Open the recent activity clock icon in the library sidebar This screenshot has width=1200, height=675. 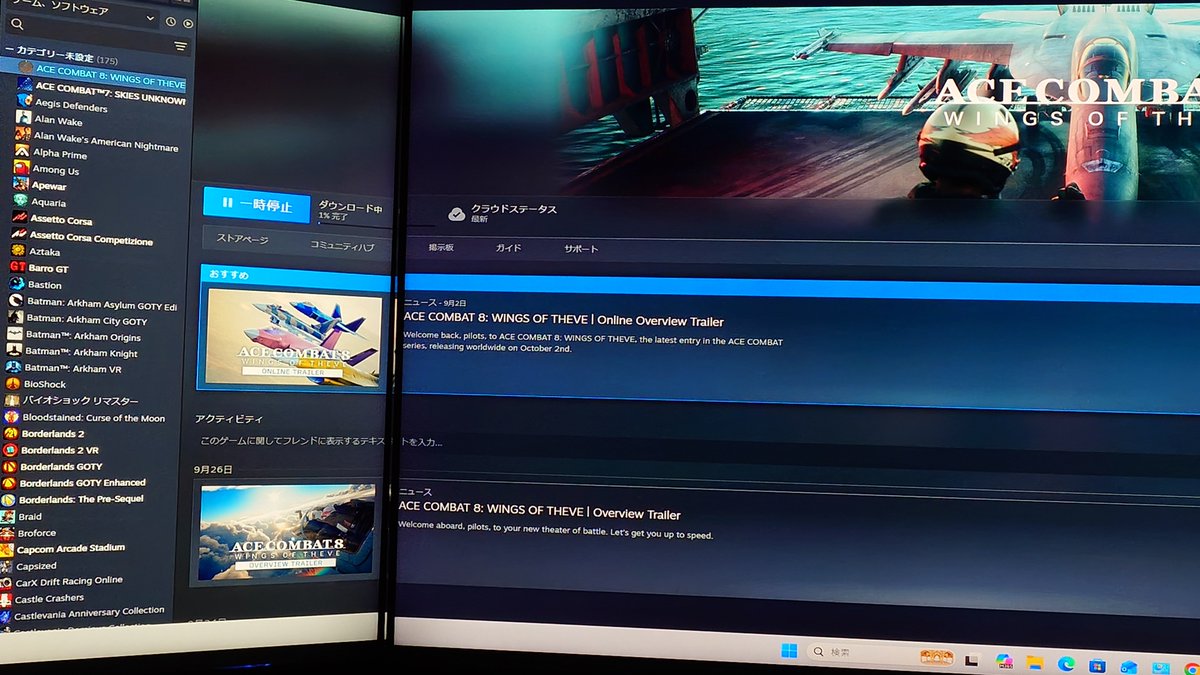point(171,21)
